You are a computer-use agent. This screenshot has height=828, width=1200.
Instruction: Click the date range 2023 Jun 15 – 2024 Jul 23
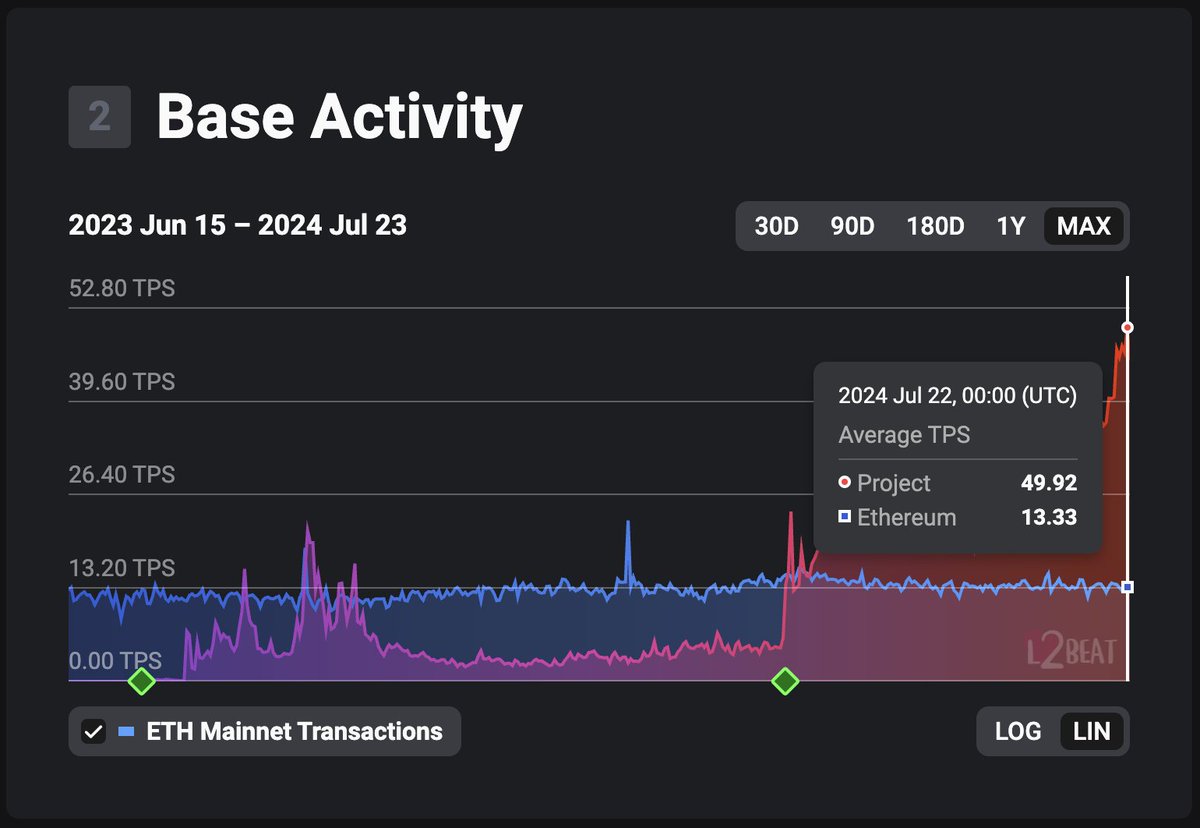pos(238,226)
